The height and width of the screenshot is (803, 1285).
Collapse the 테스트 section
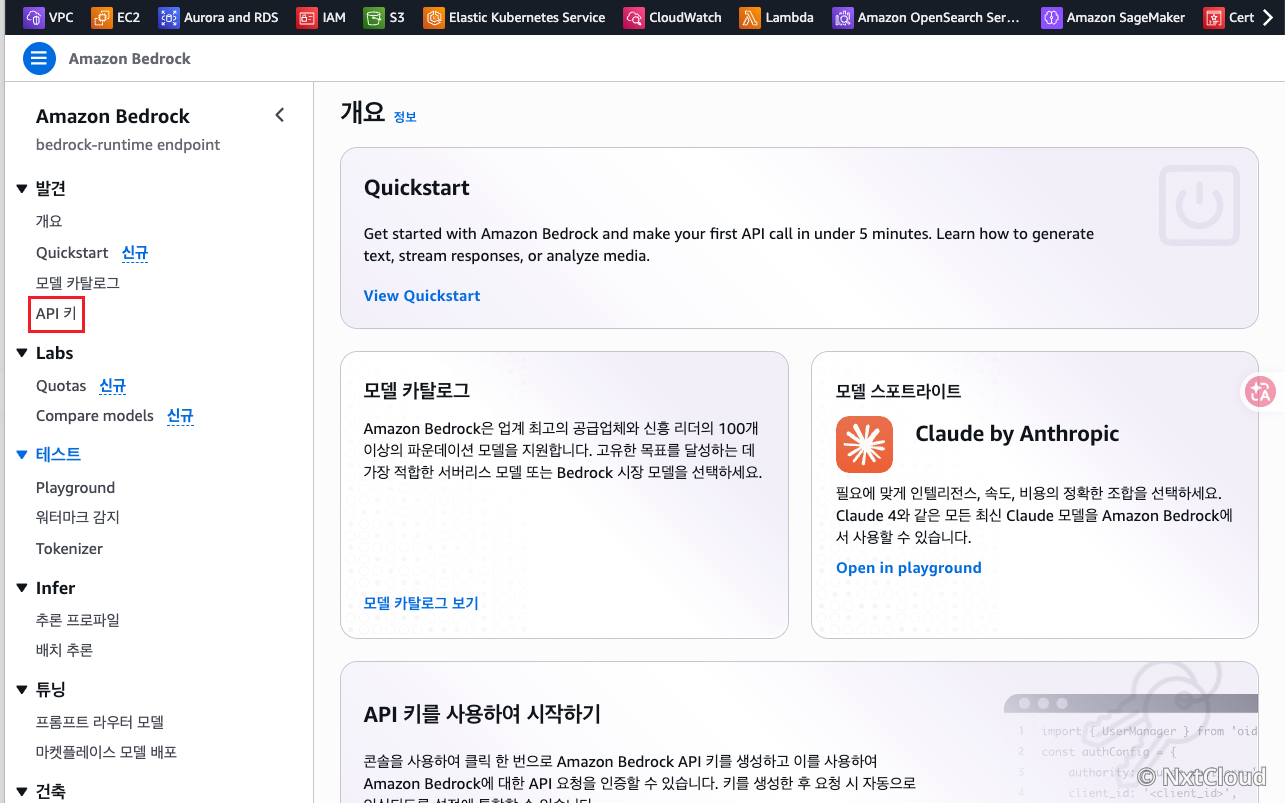tap(22, 454)
